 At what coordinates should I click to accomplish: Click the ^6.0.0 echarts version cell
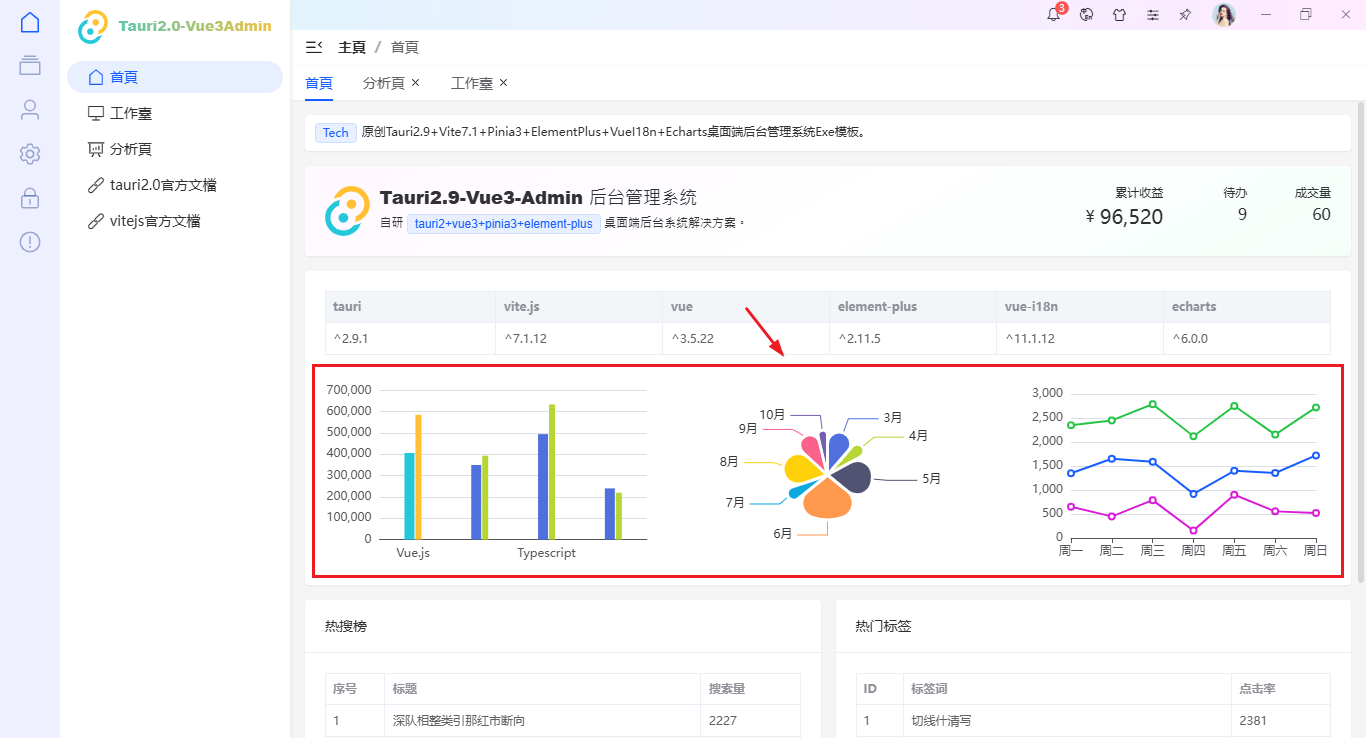1247,338
